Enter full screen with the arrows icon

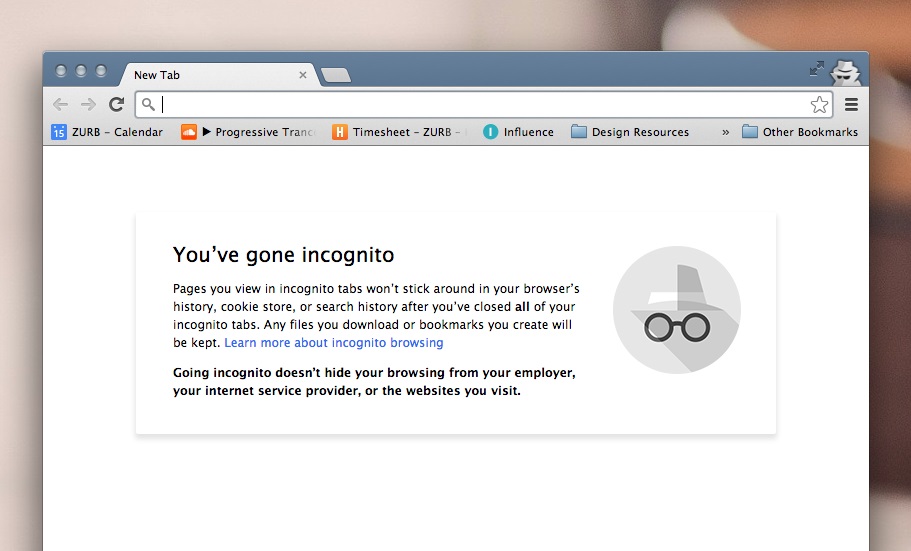[816, 69]
